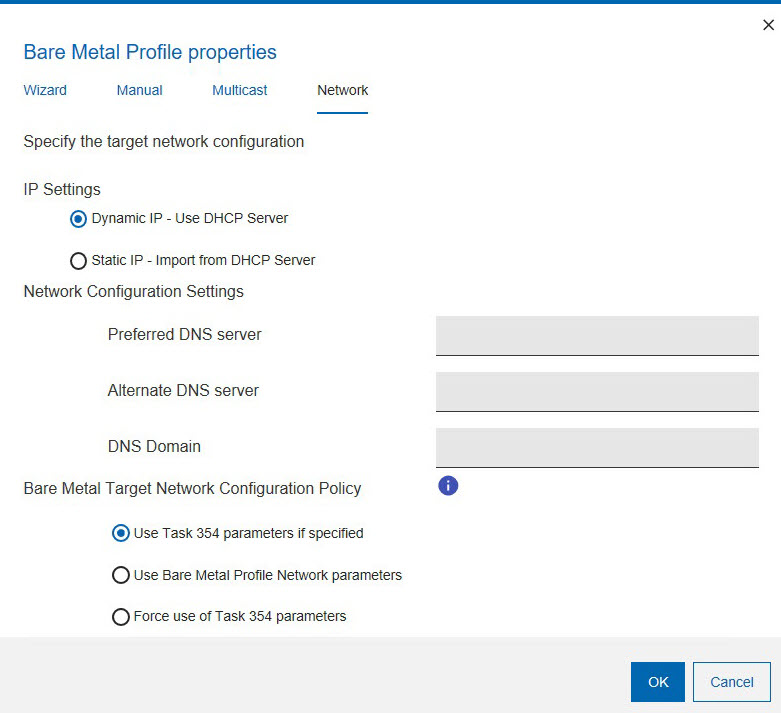This screenshot has height=713, width=781.
Task: Click the Bare Metal Profile properties title
Action: (x=150, y=52)
